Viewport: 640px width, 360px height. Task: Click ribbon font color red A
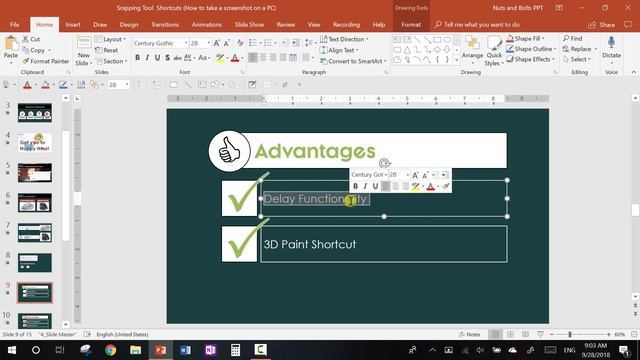[235, 58]
